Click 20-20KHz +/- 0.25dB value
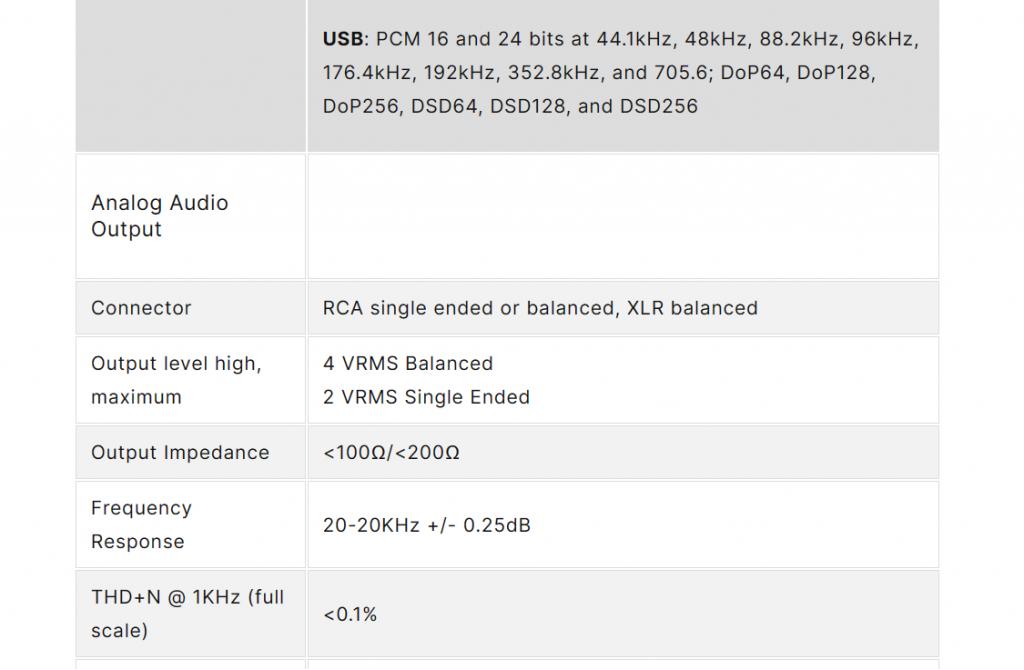1024x670 pixels. click(427, 524)
